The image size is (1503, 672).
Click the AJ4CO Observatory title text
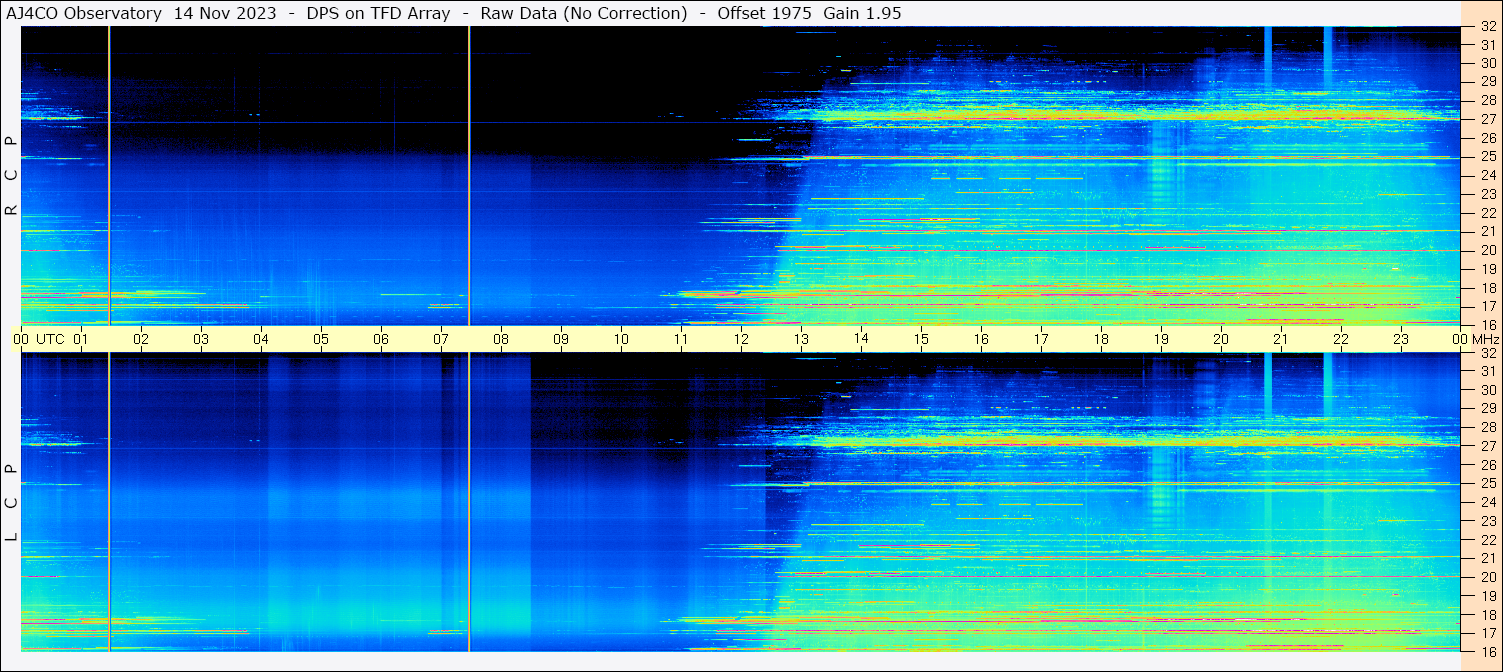(86, 13)
